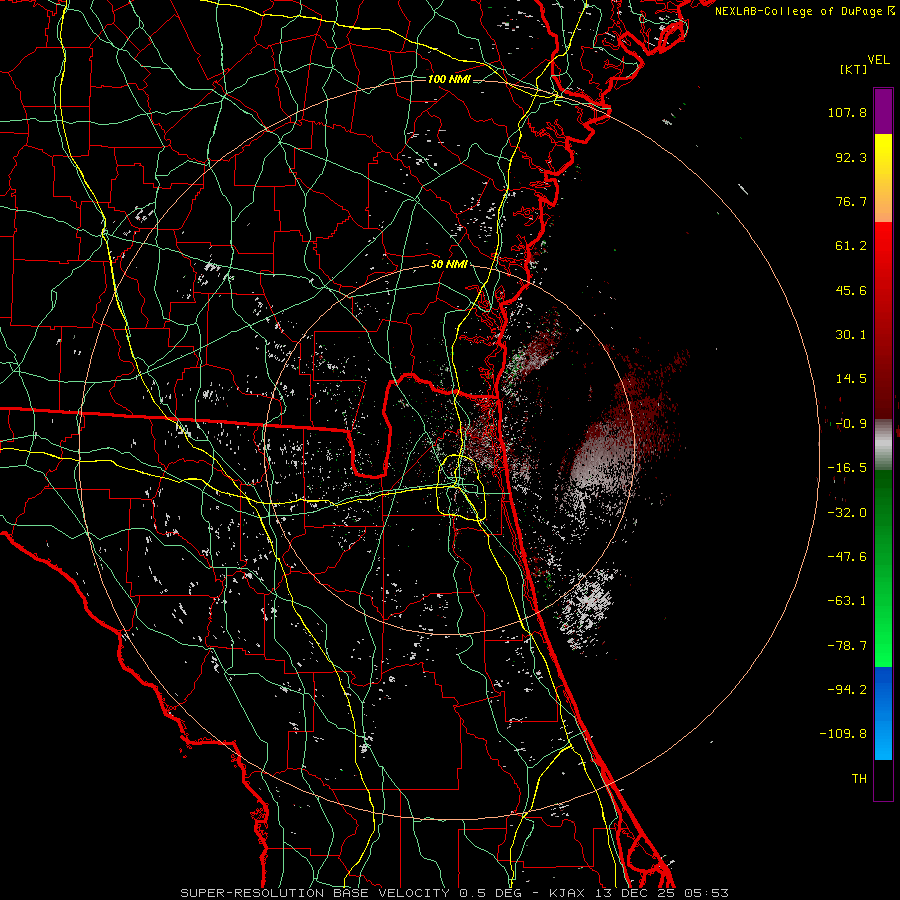This screenshot has height=900, width=900.
Task: Click the 50 NMI range ring label
Action: point(449,265)
